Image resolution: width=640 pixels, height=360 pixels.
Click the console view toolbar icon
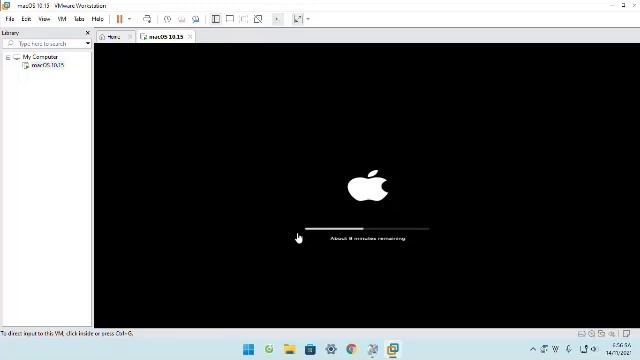click(x=277, y=19)
